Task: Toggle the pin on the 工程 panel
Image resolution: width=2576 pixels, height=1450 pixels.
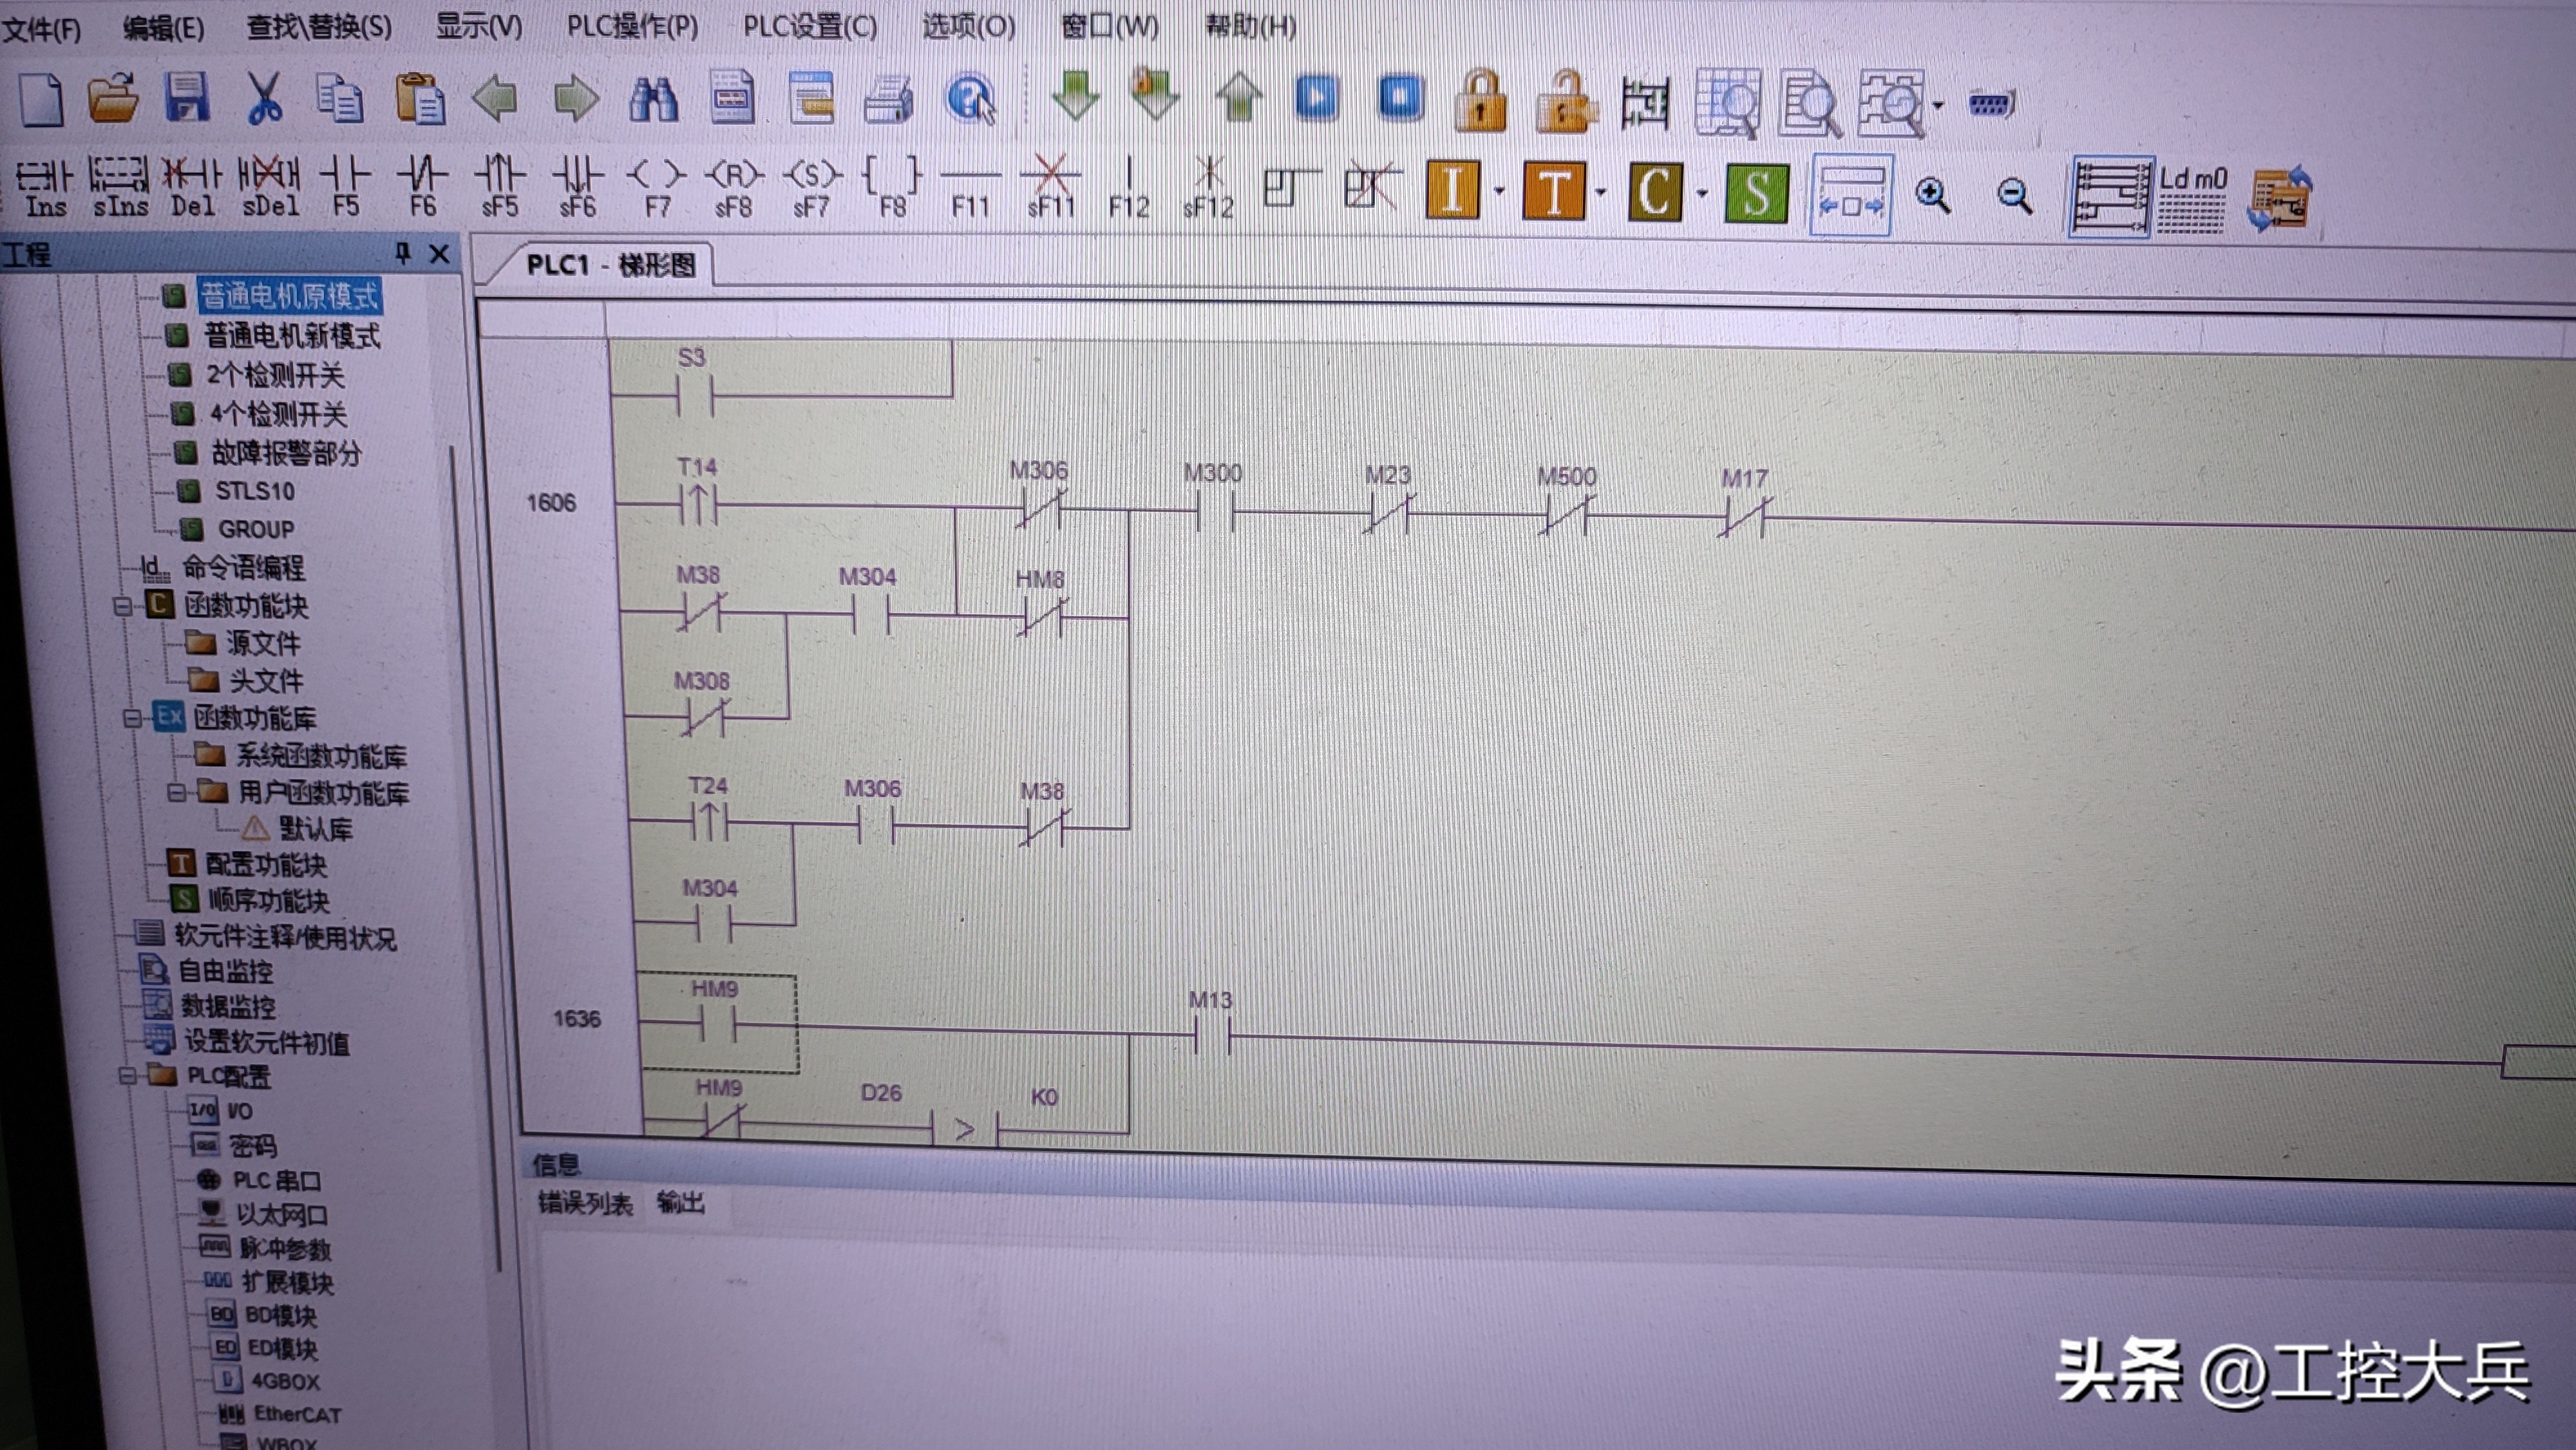Action: pos(403,253)
